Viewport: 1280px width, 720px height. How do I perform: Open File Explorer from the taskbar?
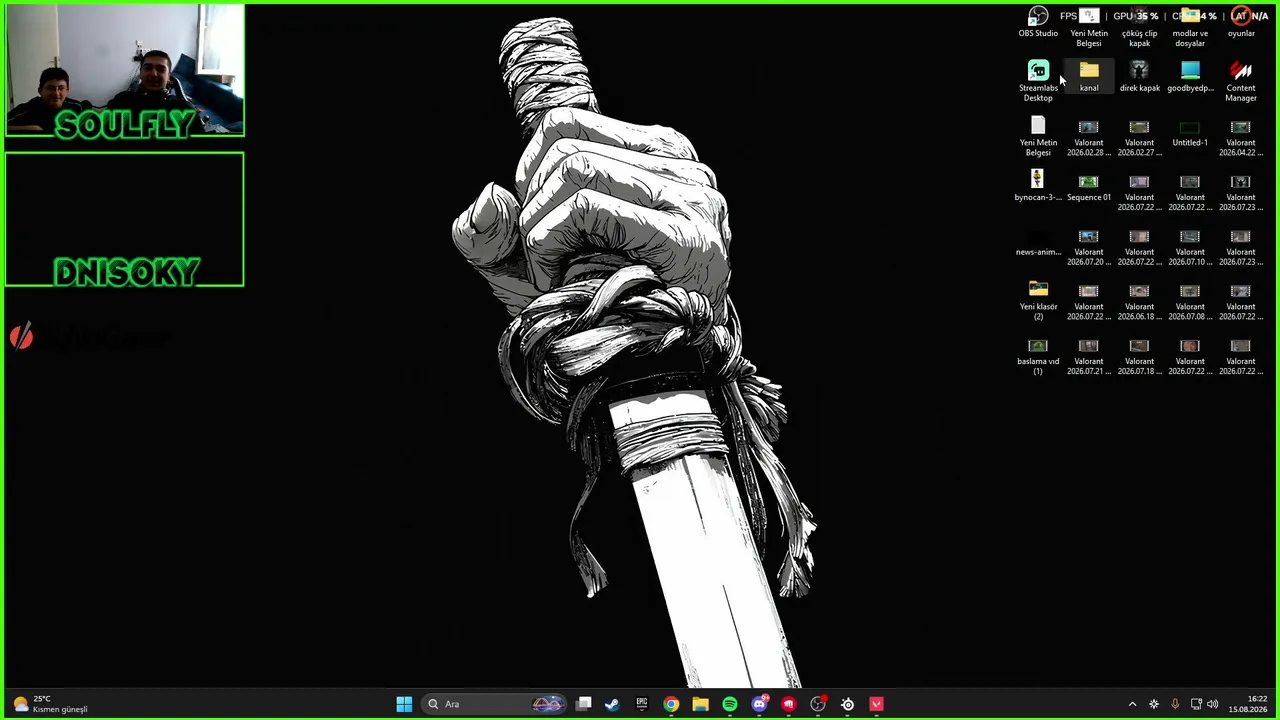(x=700, y=704)
